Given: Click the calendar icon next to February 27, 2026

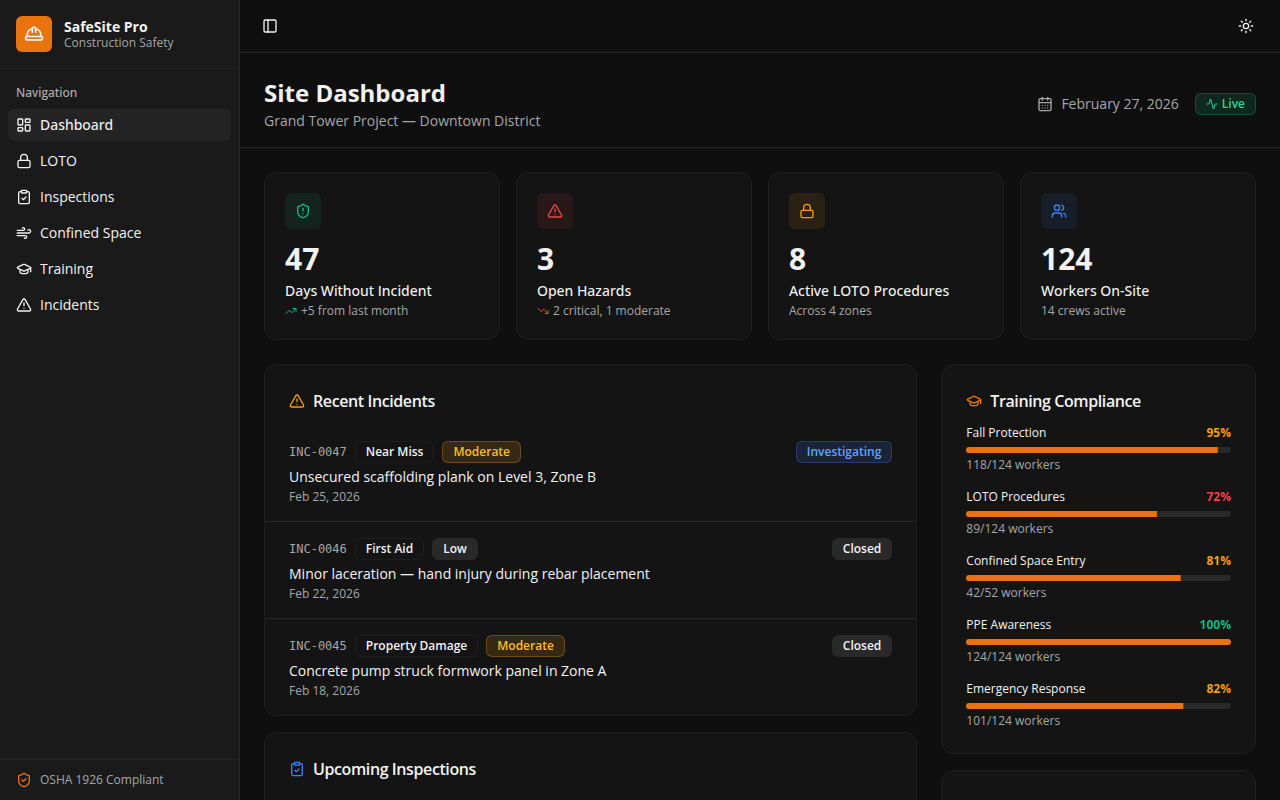Looking at the screenshot, I should [x=1045, y=103].
